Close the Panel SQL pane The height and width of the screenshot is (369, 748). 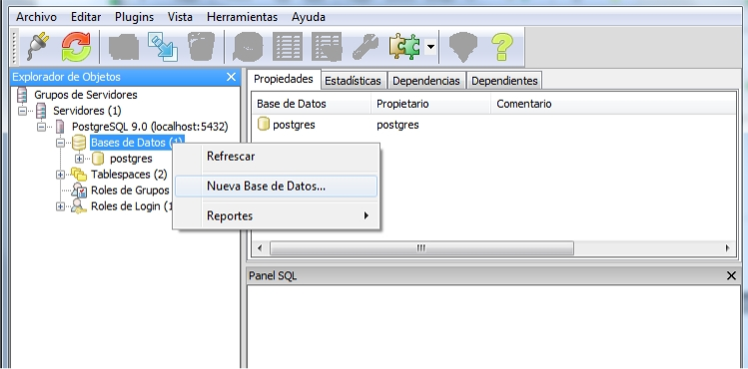pyautogui.click(x=731, y=276)
